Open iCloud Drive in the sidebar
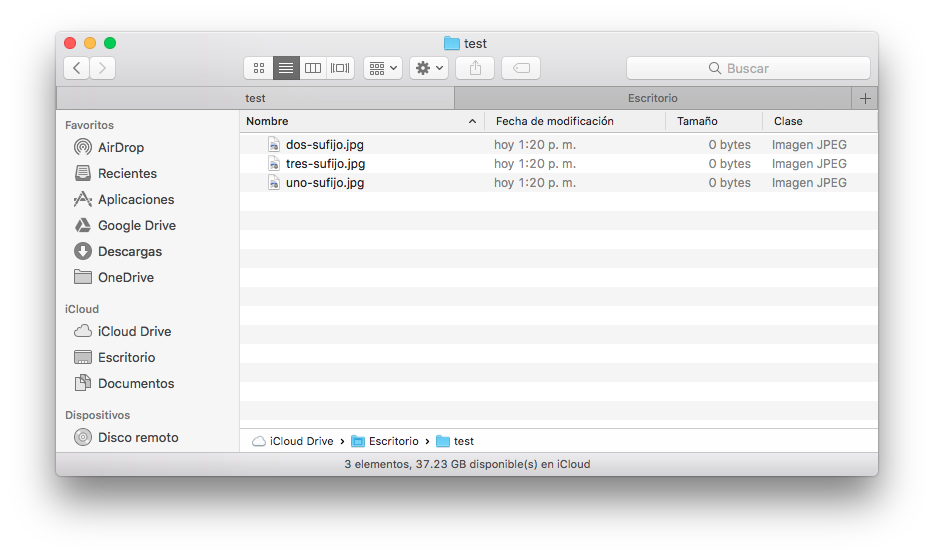This screenshot has height=556, width=934. pos(123,331)
